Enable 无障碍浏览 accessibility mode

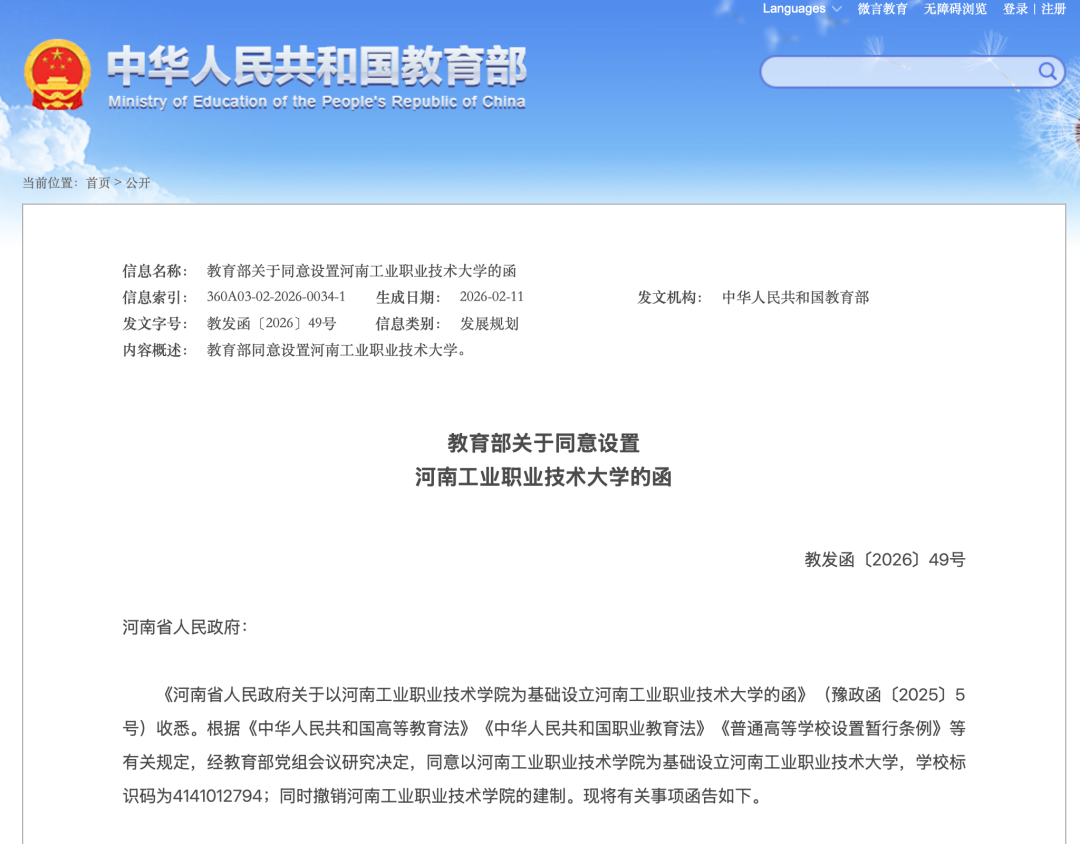click(x=955, y=9)
